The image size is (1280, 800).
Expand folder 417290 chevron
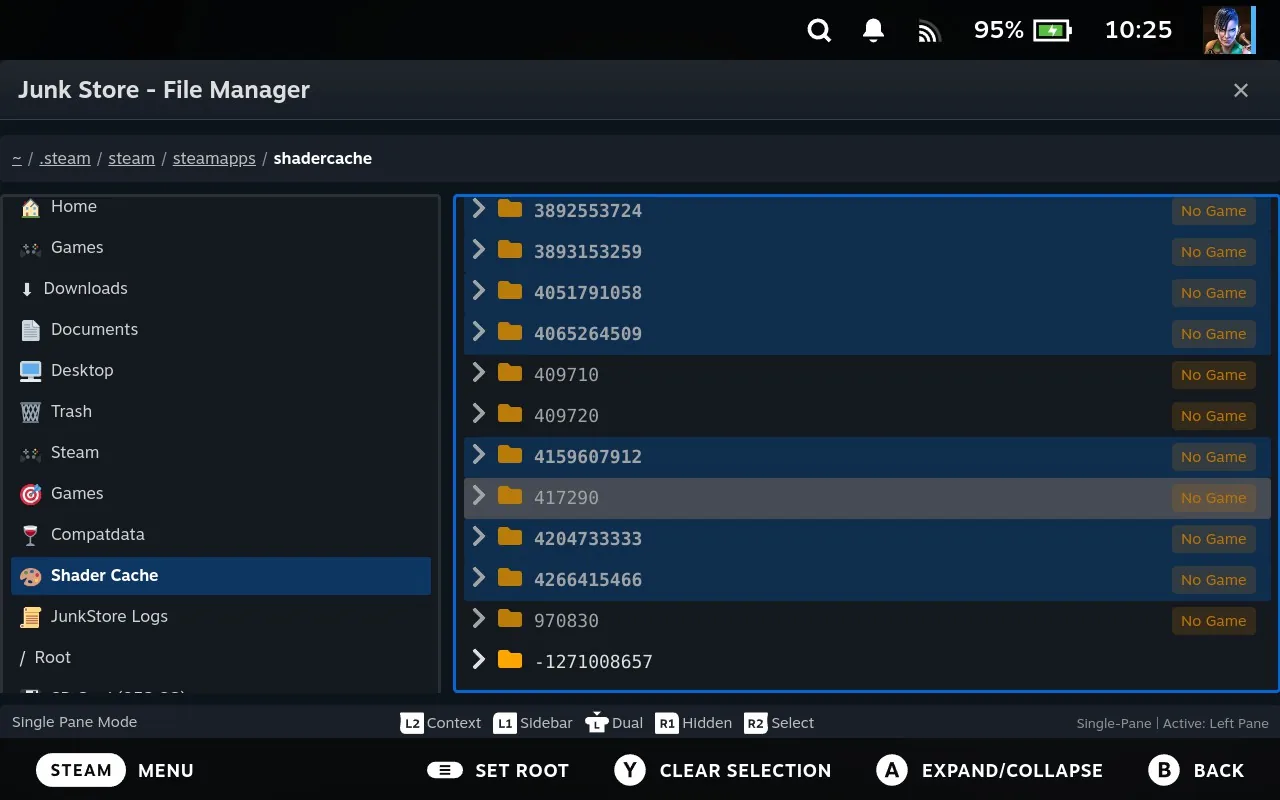[479, 495]
